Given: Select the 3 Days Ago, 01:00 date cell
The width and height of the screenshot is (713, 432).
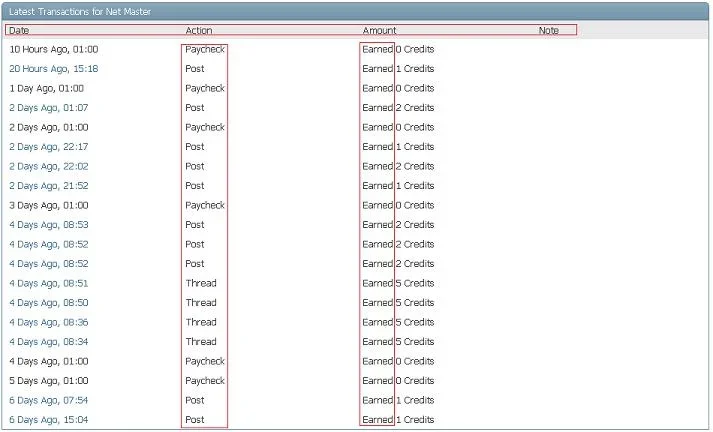Looking at the screenshot, I should [x=49, y=206].
